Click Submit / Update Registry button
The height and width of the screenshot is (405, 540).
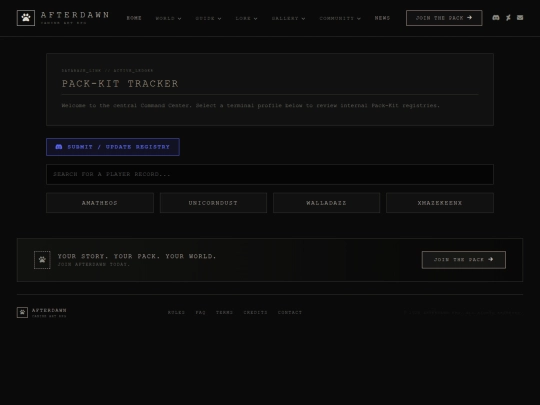coord(113,147)
